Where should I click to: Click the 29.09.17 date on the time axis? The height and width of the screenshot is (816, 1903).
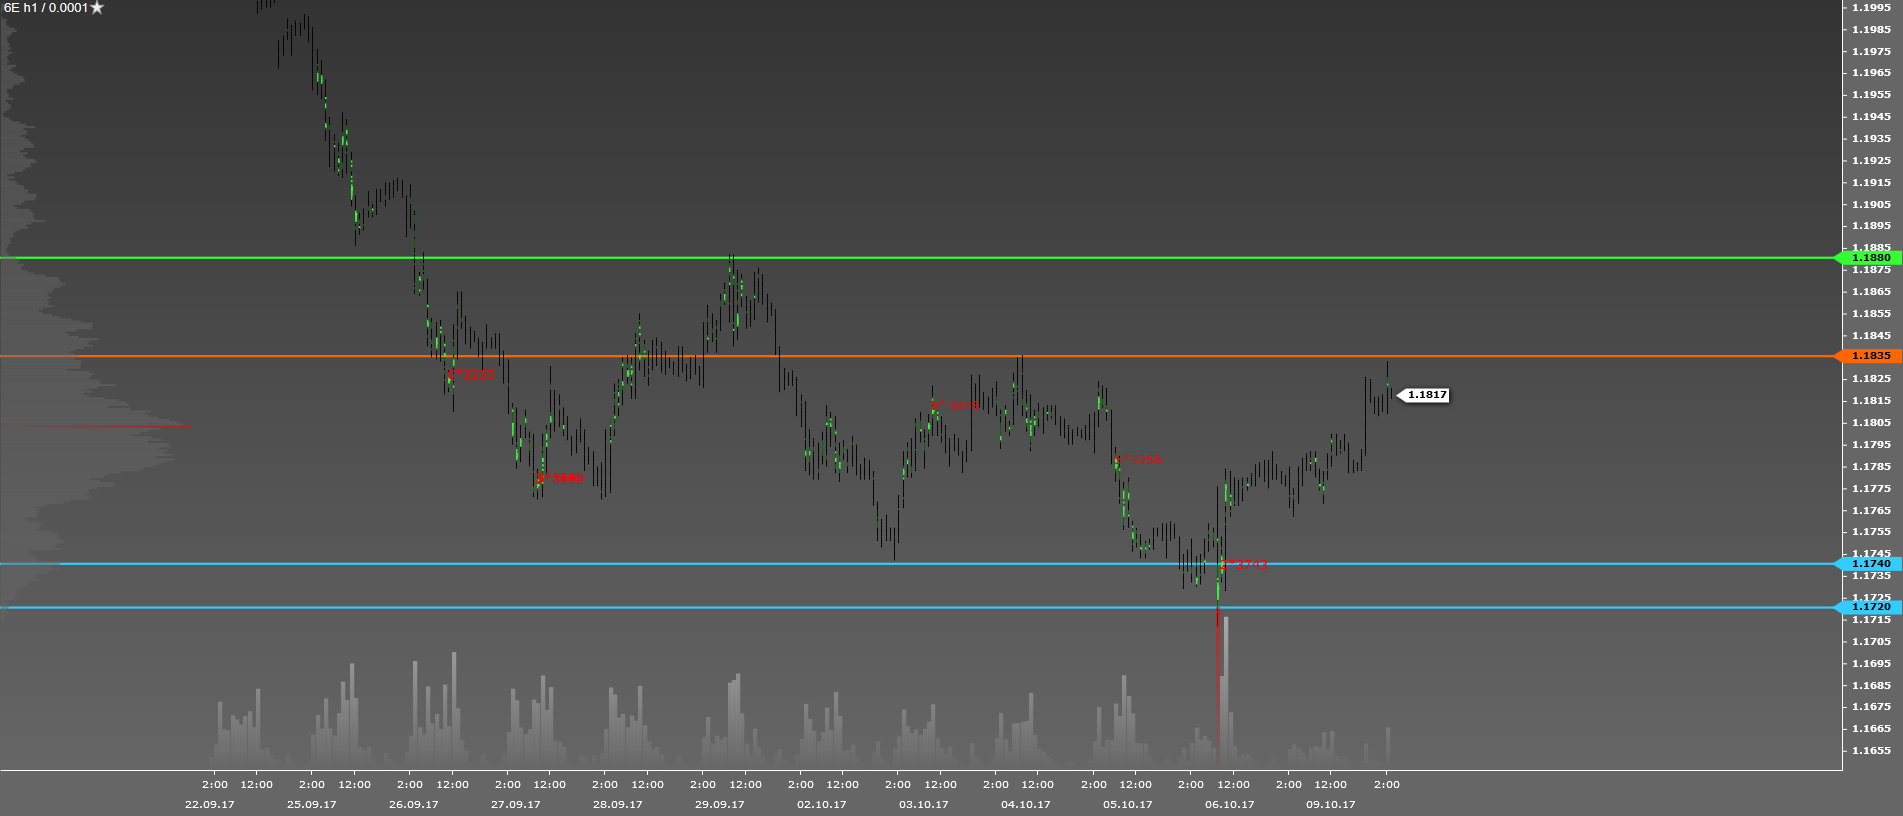click(719, 804)
